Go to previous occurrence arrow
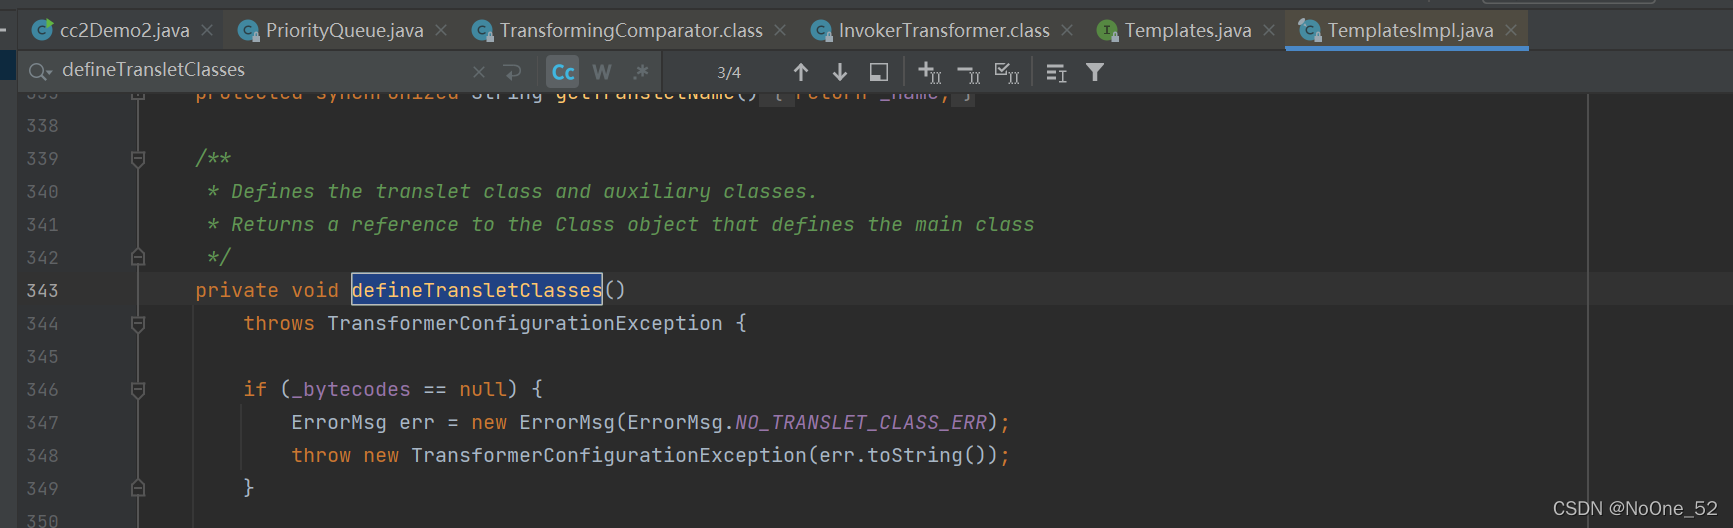Viewport: 1733px width, 528px height. (801, 72)
